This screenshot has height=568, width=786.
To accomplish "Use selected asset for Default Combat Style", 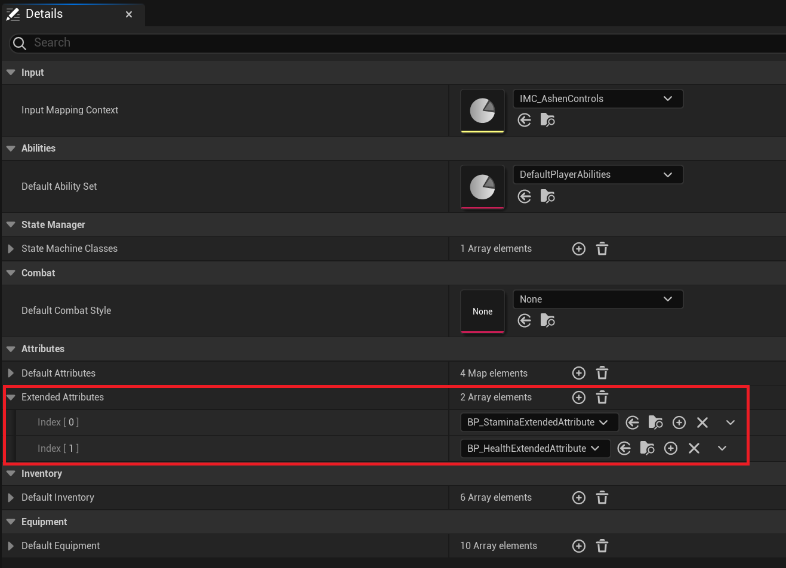I will 524,320.
